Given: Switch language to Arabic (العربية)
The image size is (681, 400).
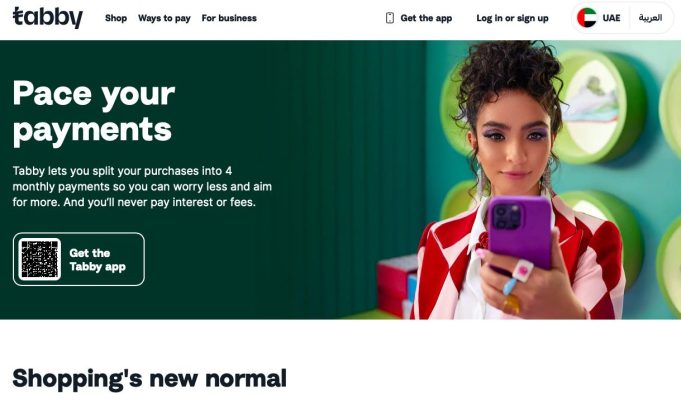Looking at the screenshot, I should [650, 18].
